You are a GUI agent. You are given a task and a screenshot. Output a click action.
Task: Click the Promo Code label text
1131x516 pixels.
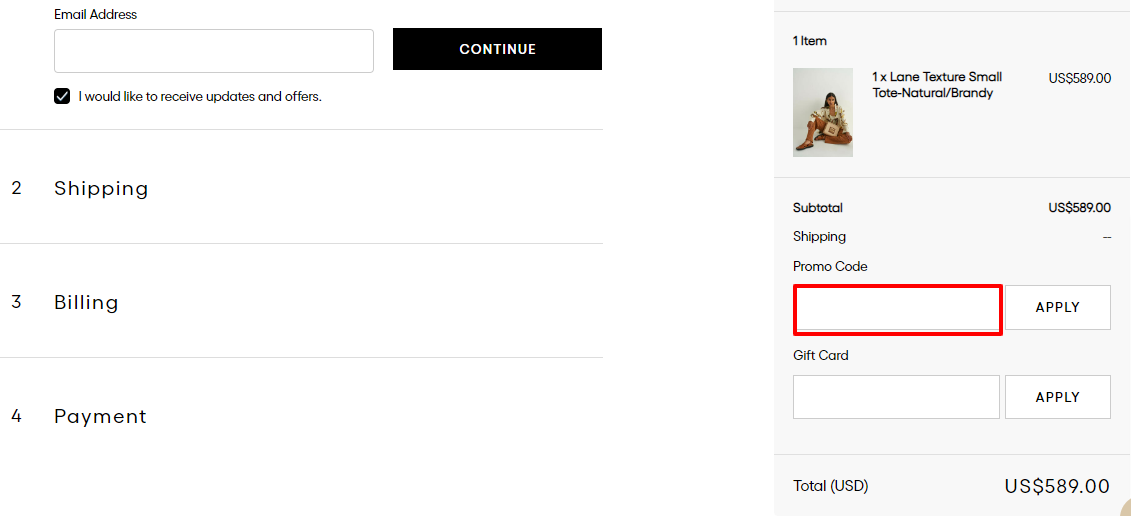(830, 267)
